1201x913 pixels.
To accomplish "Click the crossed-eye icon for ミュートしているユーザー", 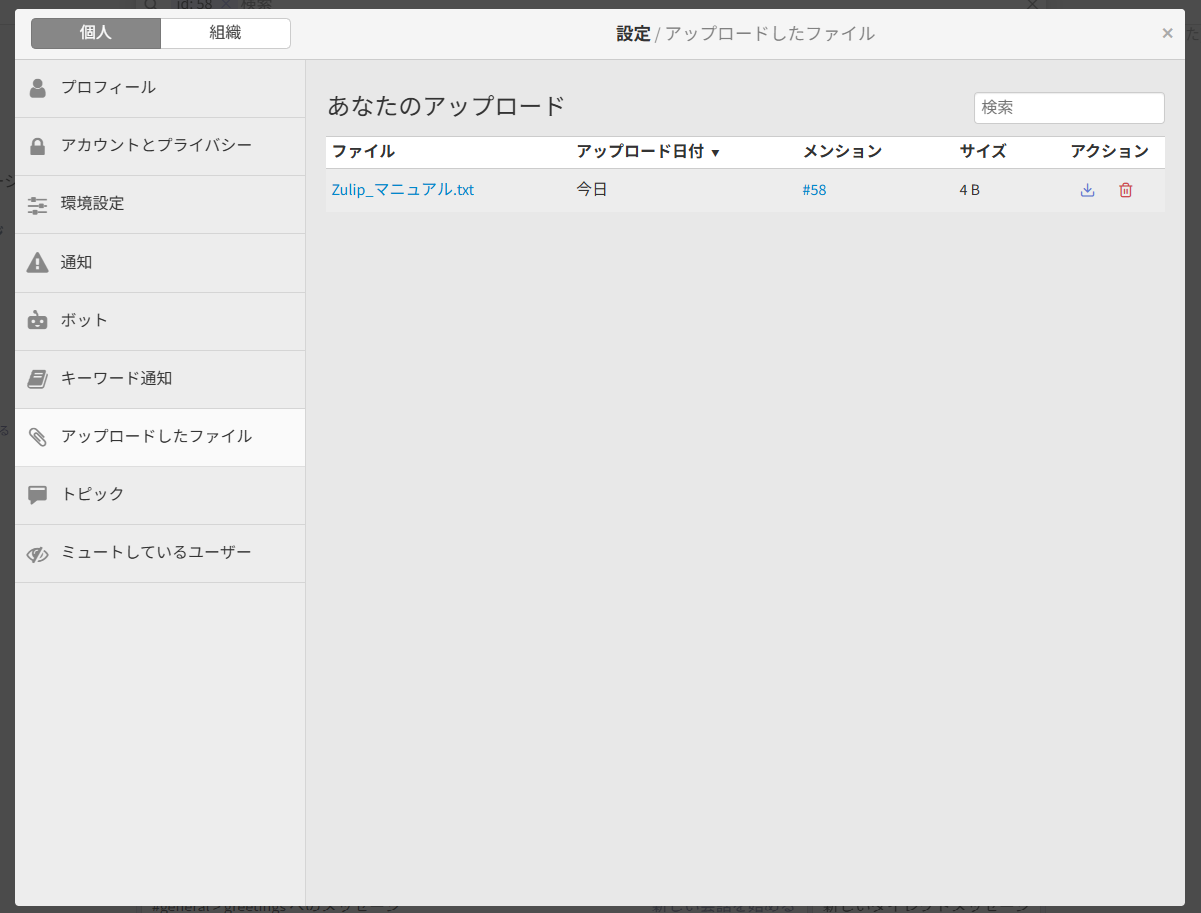I will click(x=37, y=553).
